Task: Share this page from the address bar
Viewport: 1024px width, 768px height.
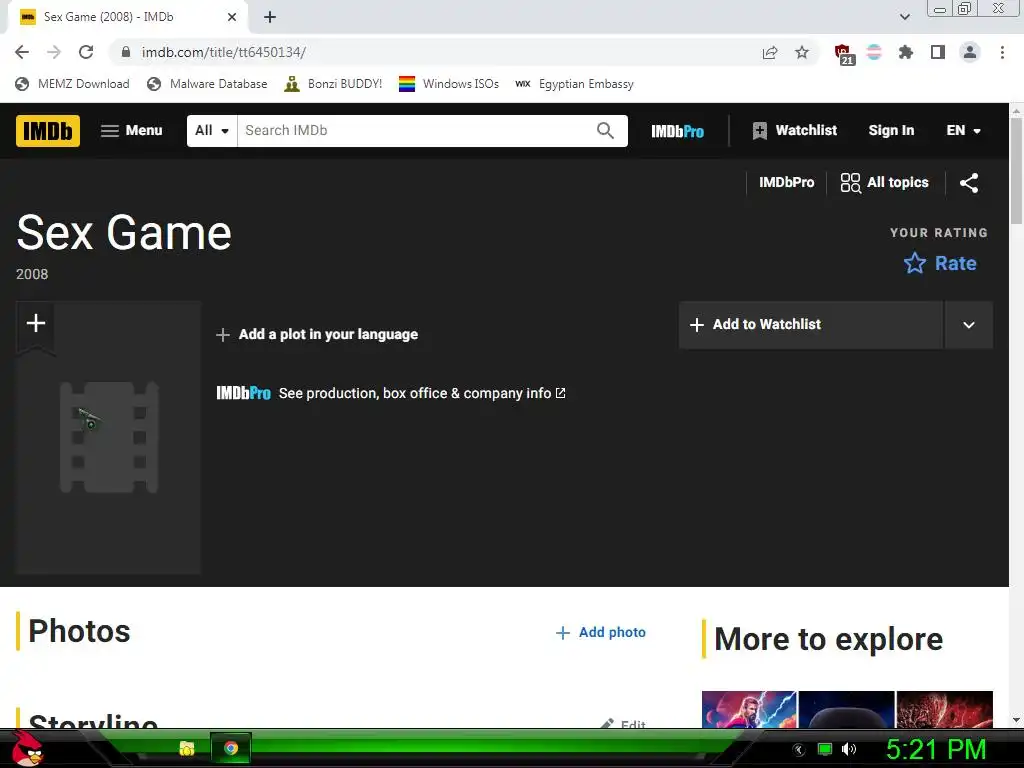Action: tap(770, 52)
